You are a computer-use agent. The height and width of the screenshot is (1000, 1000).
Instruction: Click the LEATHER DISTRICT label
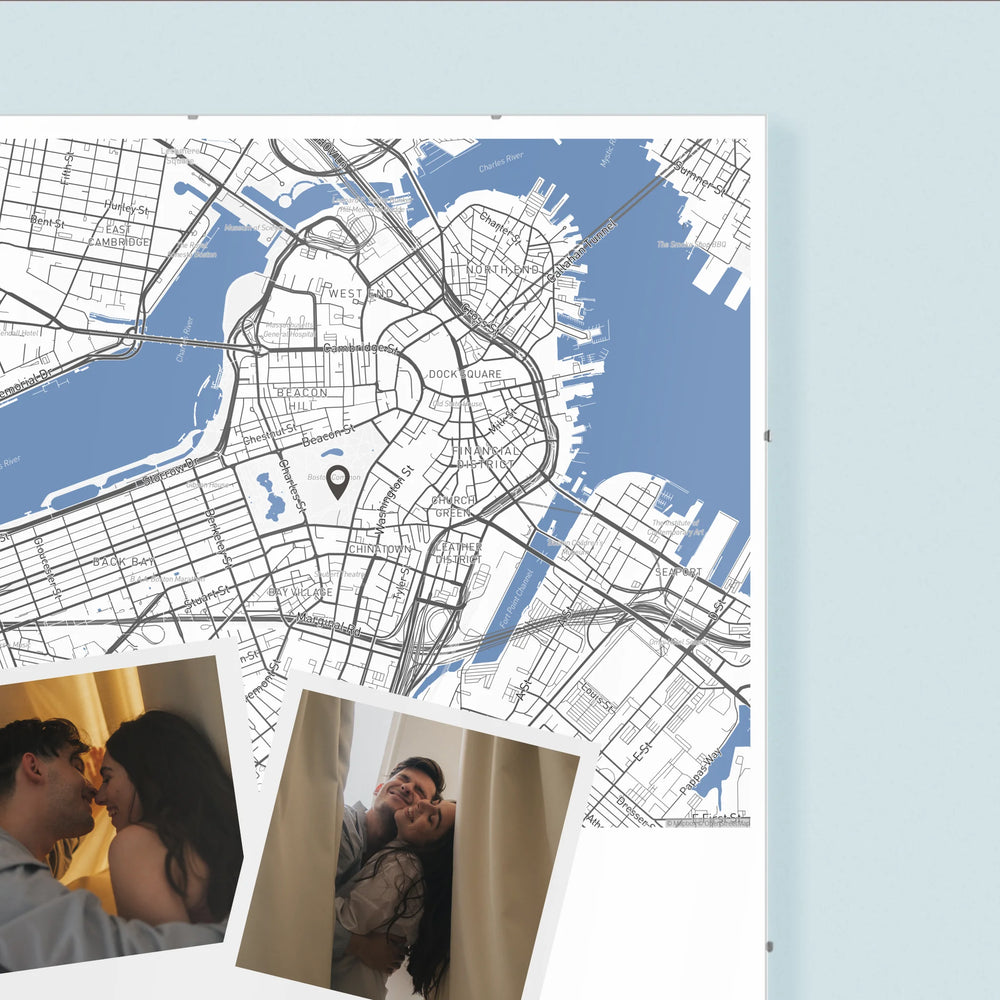456,553
